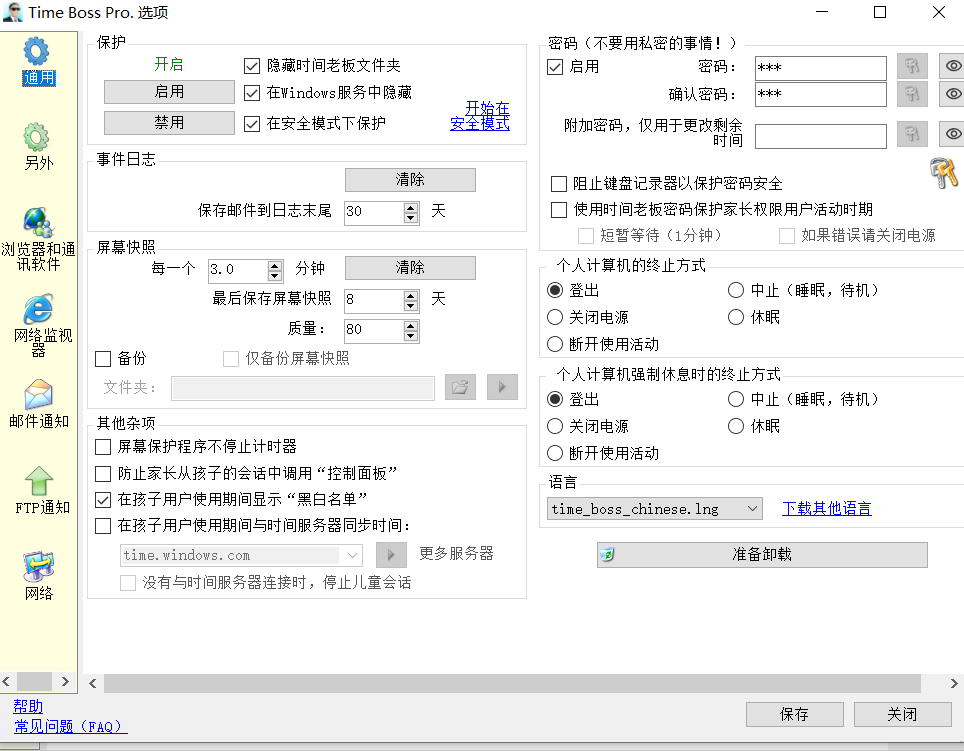Image resolution: width=964 pixels, height=751 pixels.
Task: Select 断开使用活动 under 强制休息时的终止方式
Action: [x=555, y=453]
